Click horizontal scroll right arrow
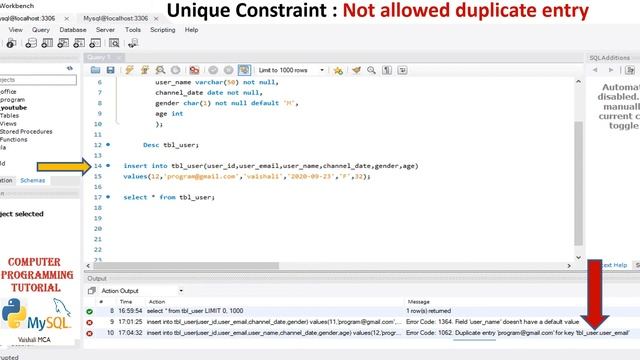Image resolution: width=640 pixels, height=360 pixels. (569, 266)
